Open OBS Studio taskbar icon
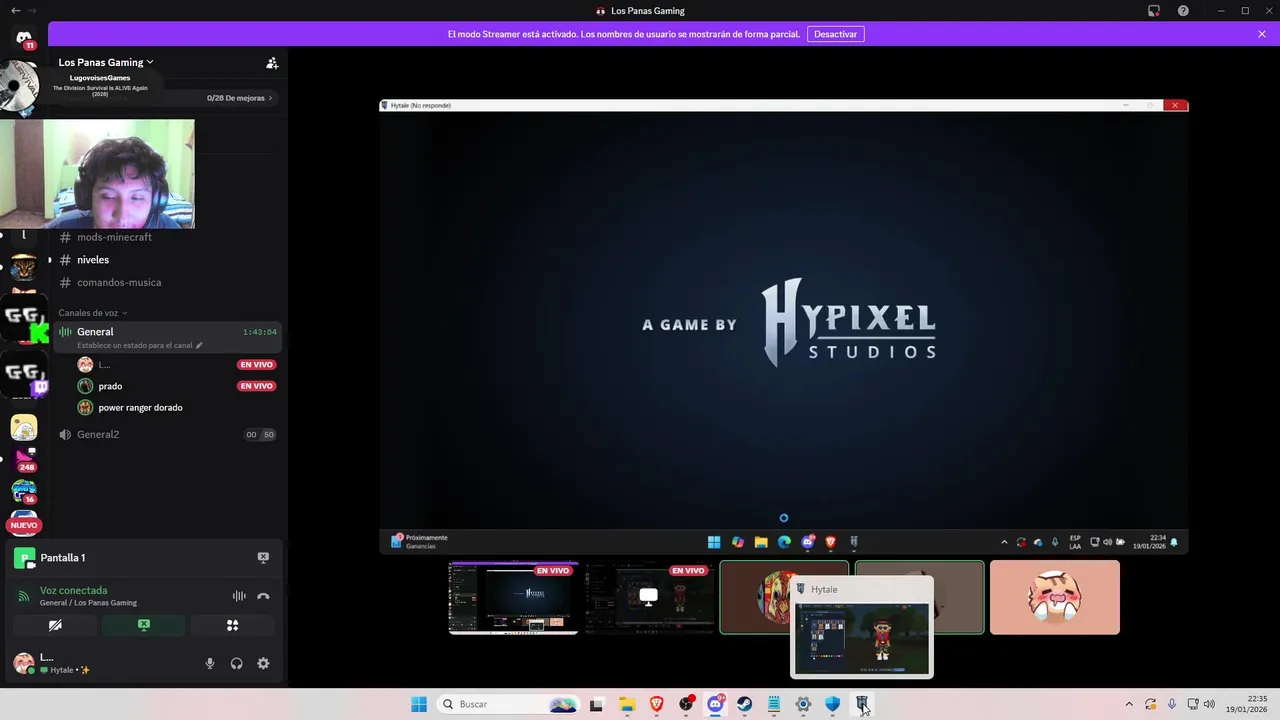This screenshot has width=1280, height=720. 686,704
